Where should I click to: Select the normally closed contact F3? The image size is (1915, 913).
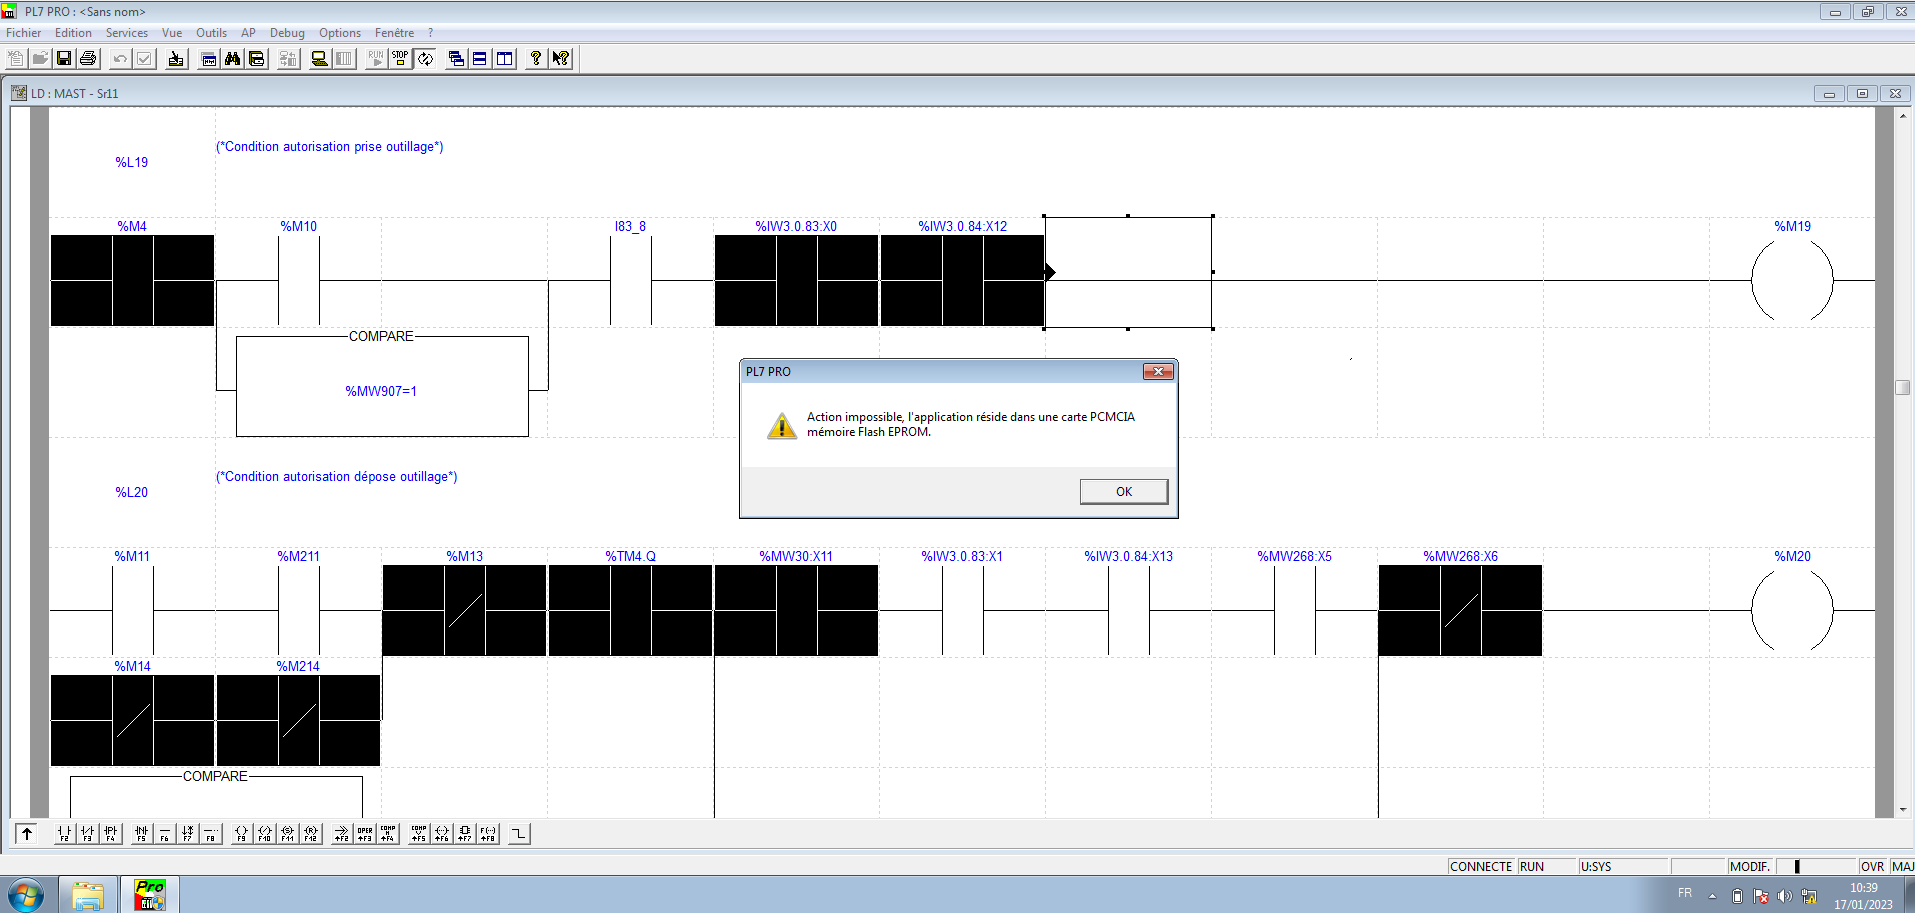(88, 833)
